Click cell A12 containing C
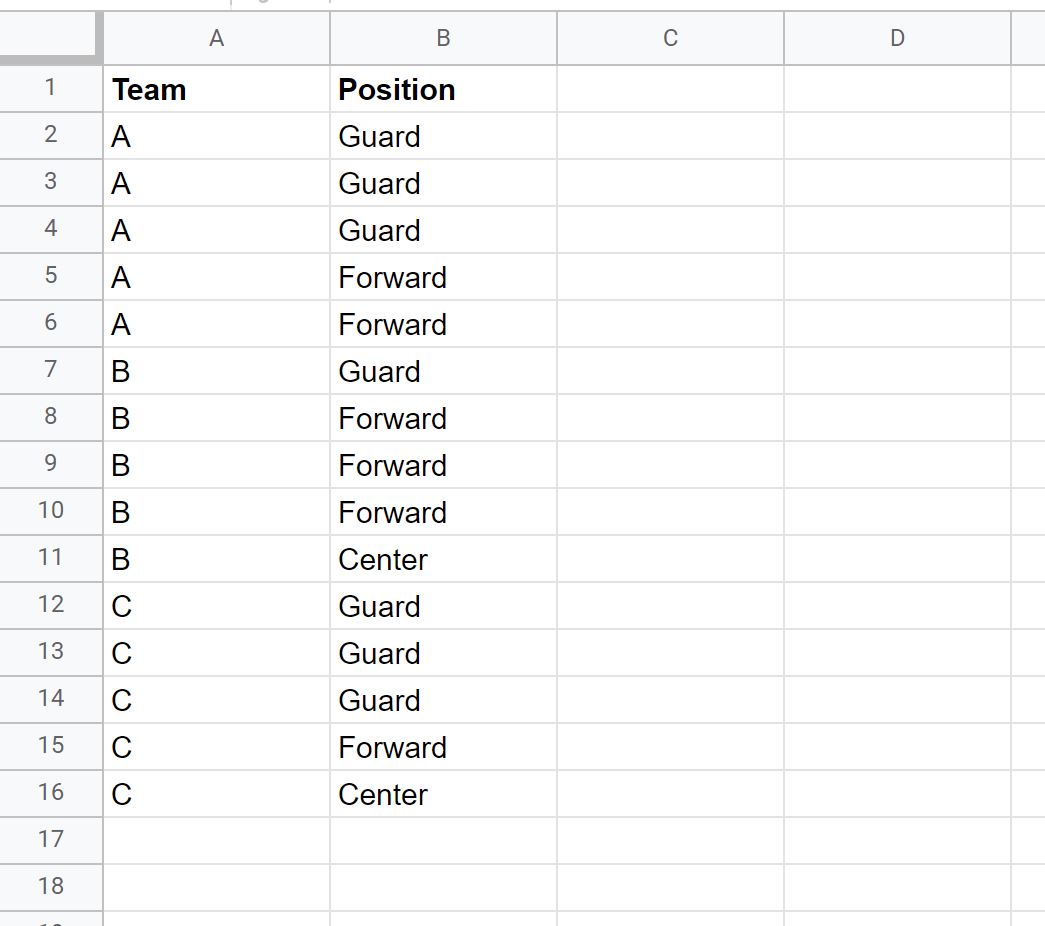 pyautogui.click(x=217, y=605)
